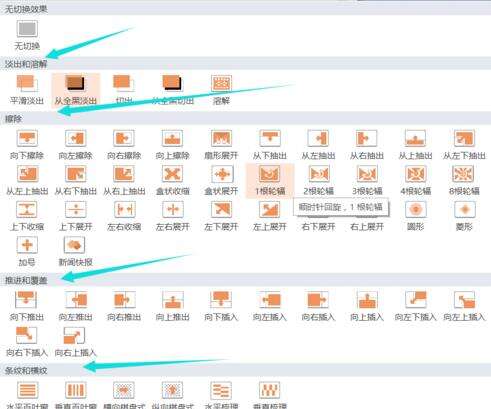This screenshot has height=409, width=491.
Task: Choose the 从右抽出 transition
Action: (367, 145)
